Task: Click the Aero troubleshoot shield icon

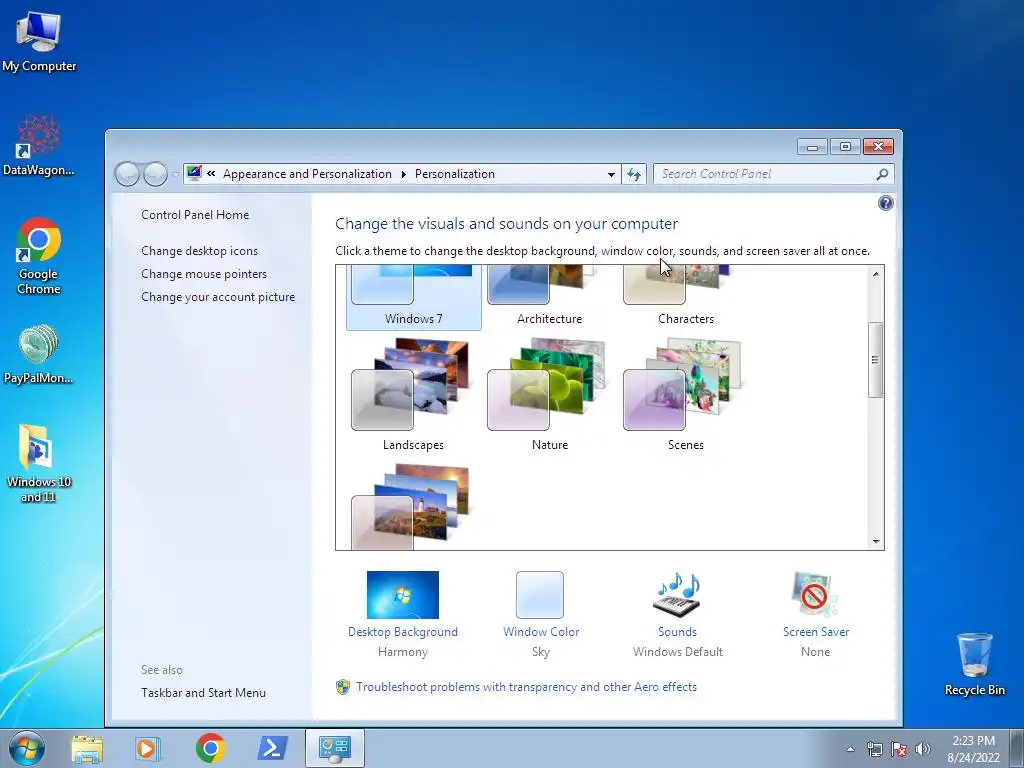Action: pyautogui.click(x=343, y=687)
